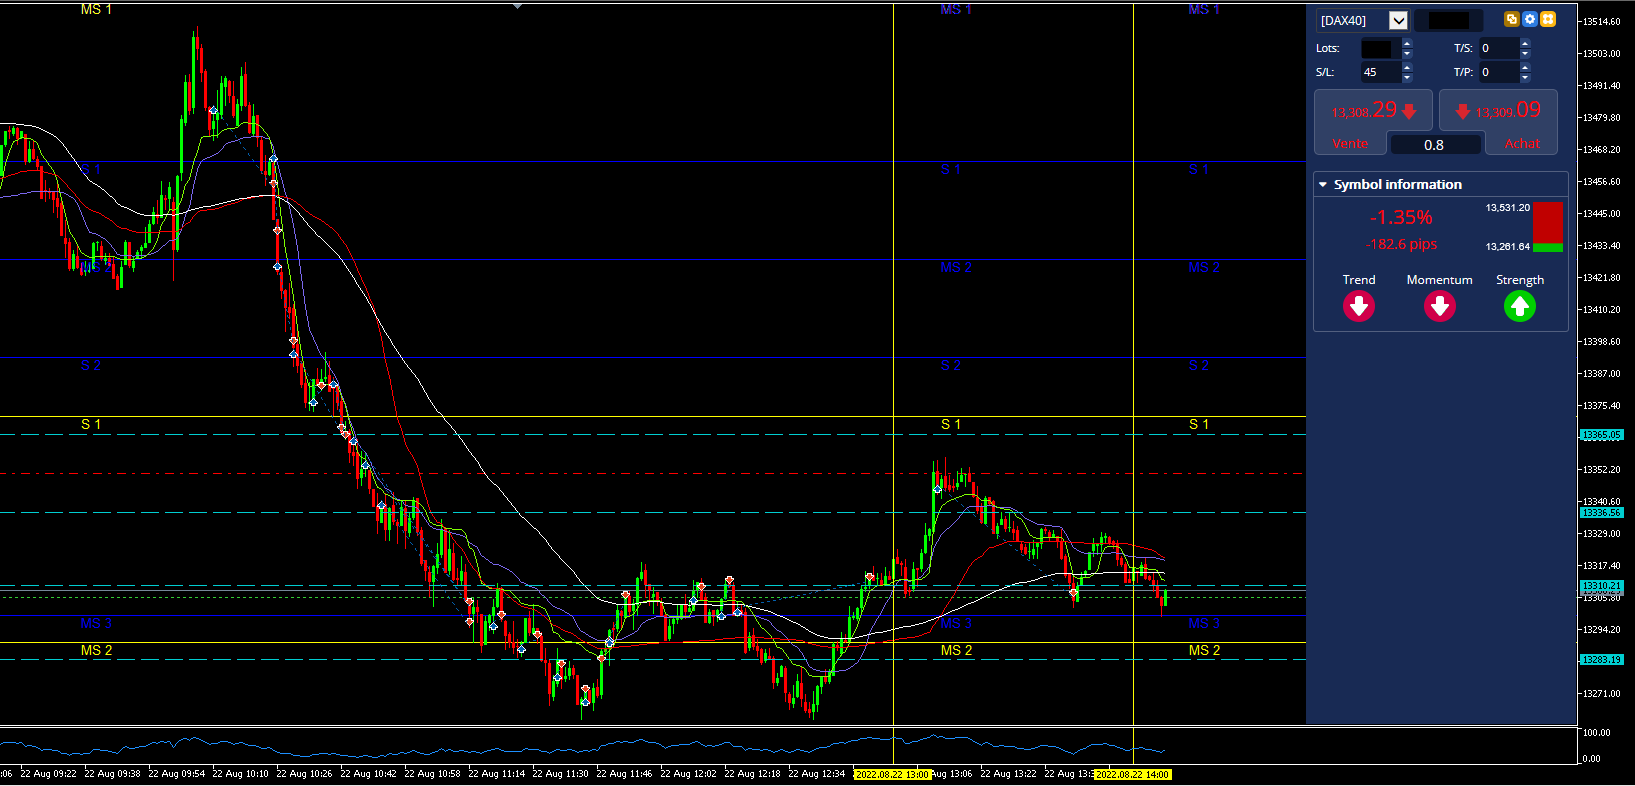This screenshot has height=786, width=1635.
Task: Click the -1.35% daily change value
Action: click(x=1401, y=217)
